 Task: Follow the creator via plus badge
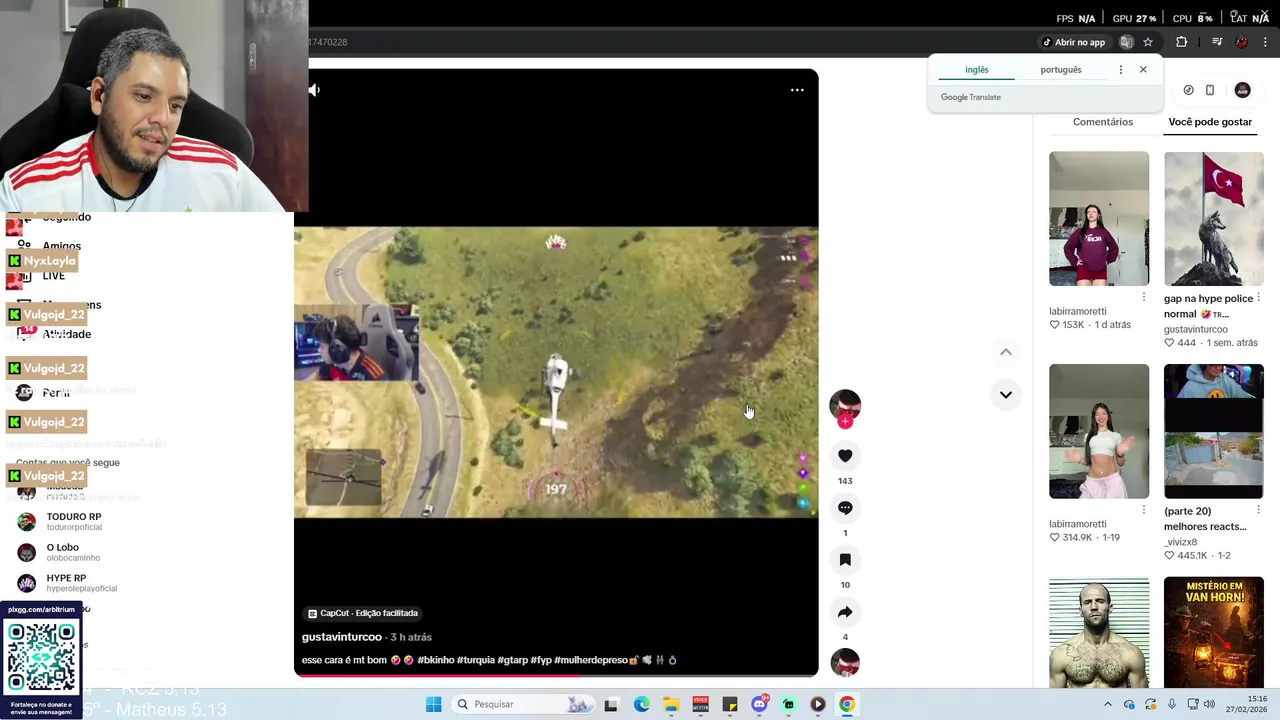(845, 421)
